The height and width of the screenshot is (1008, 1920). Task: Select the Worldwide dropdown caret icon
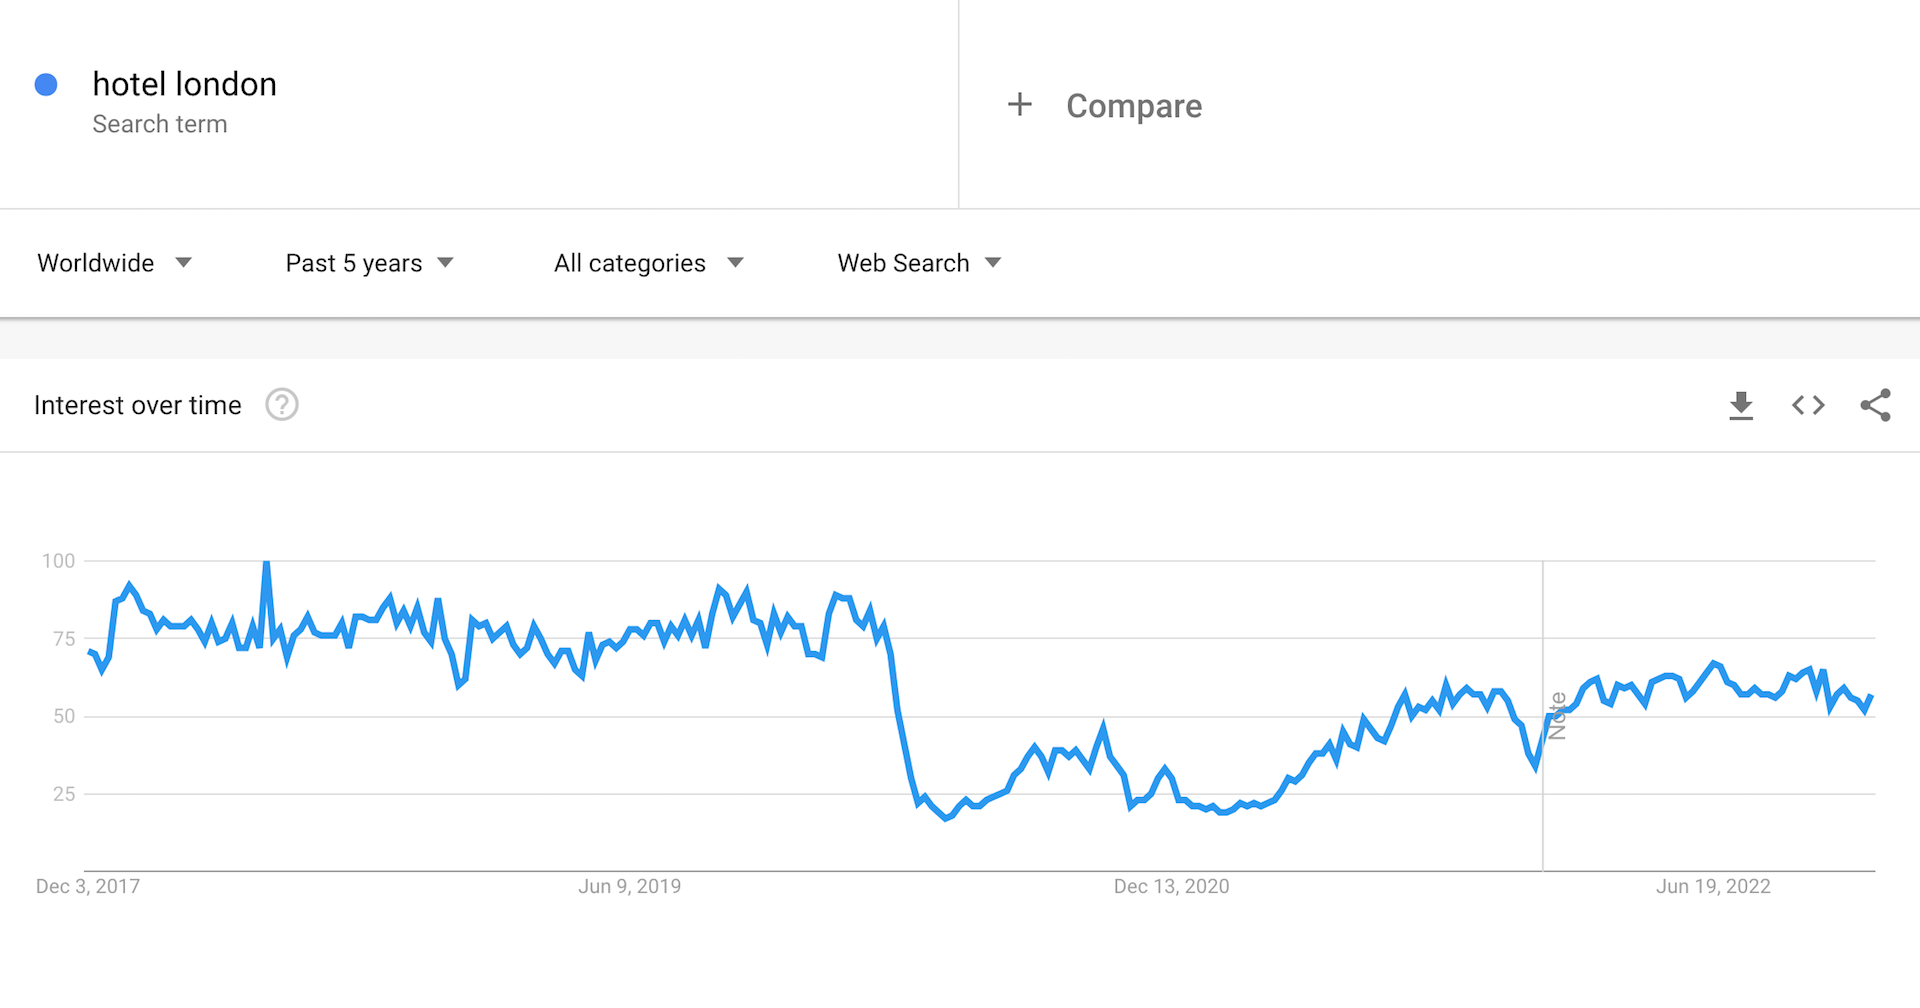pos(184,262)
